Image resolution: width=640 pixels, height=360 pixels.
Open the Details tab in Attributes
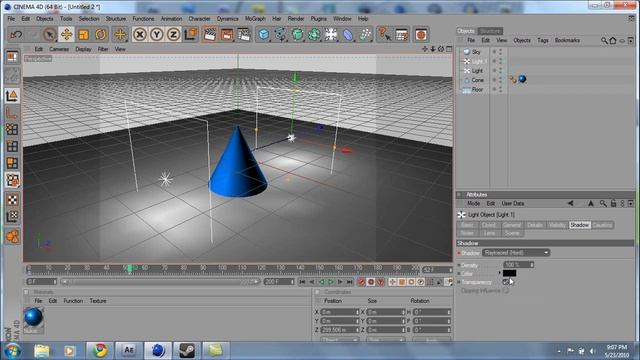click(535, 225)
